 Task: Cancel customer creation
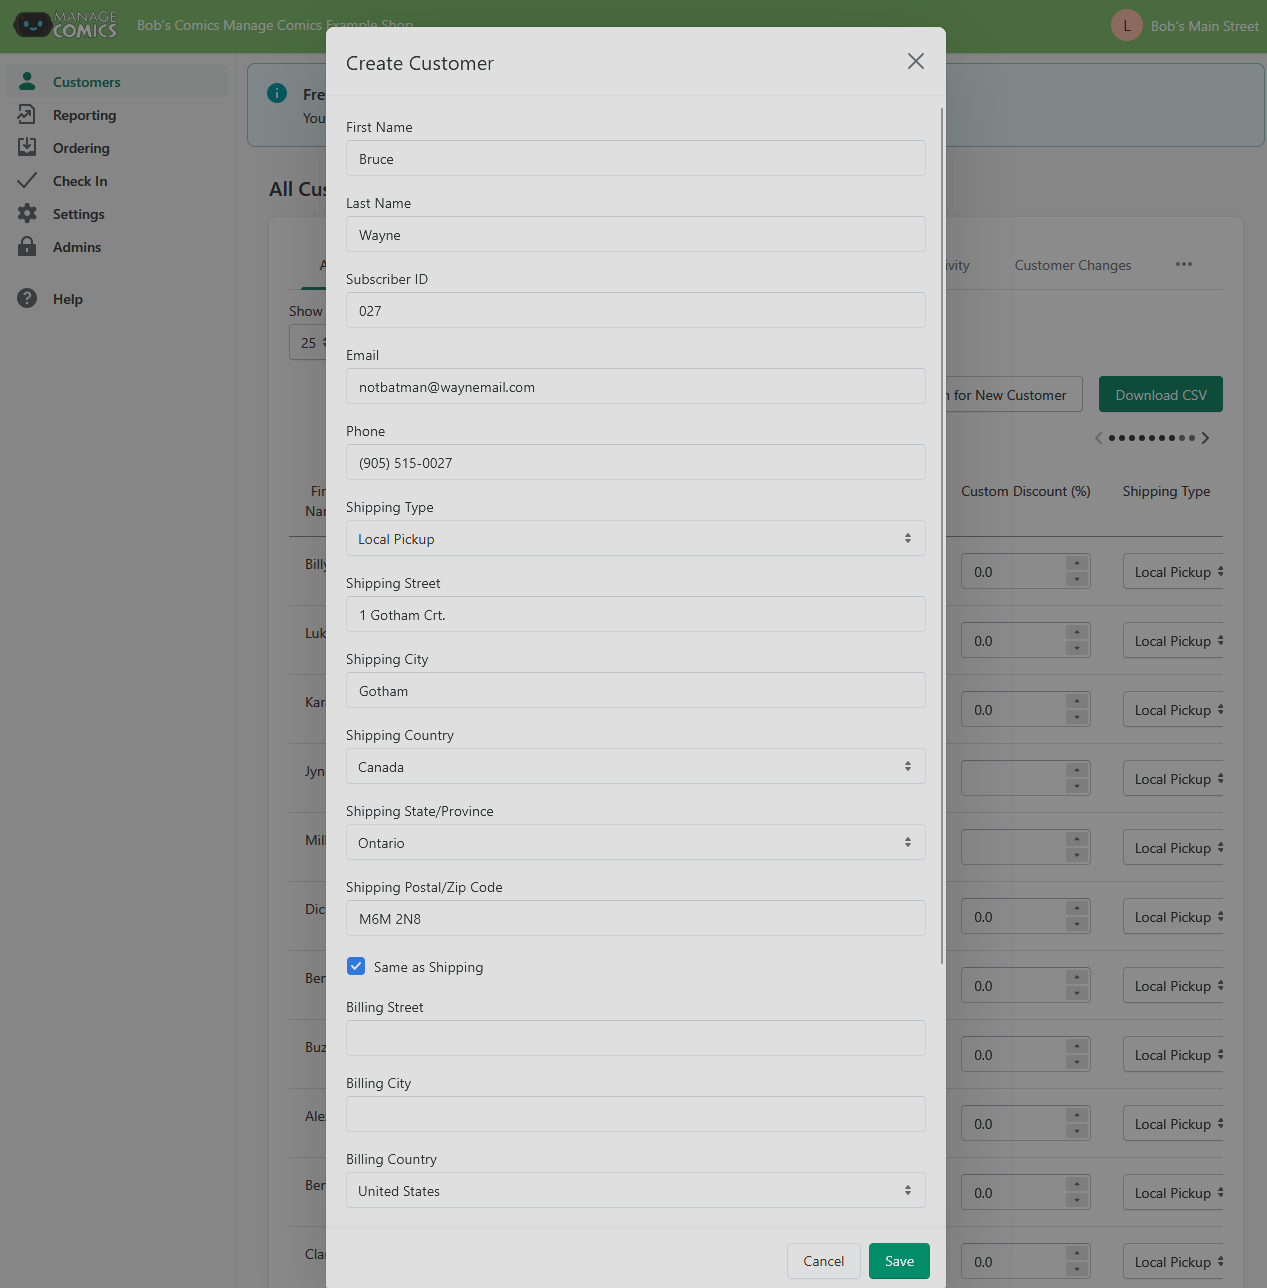[823, 1261]
